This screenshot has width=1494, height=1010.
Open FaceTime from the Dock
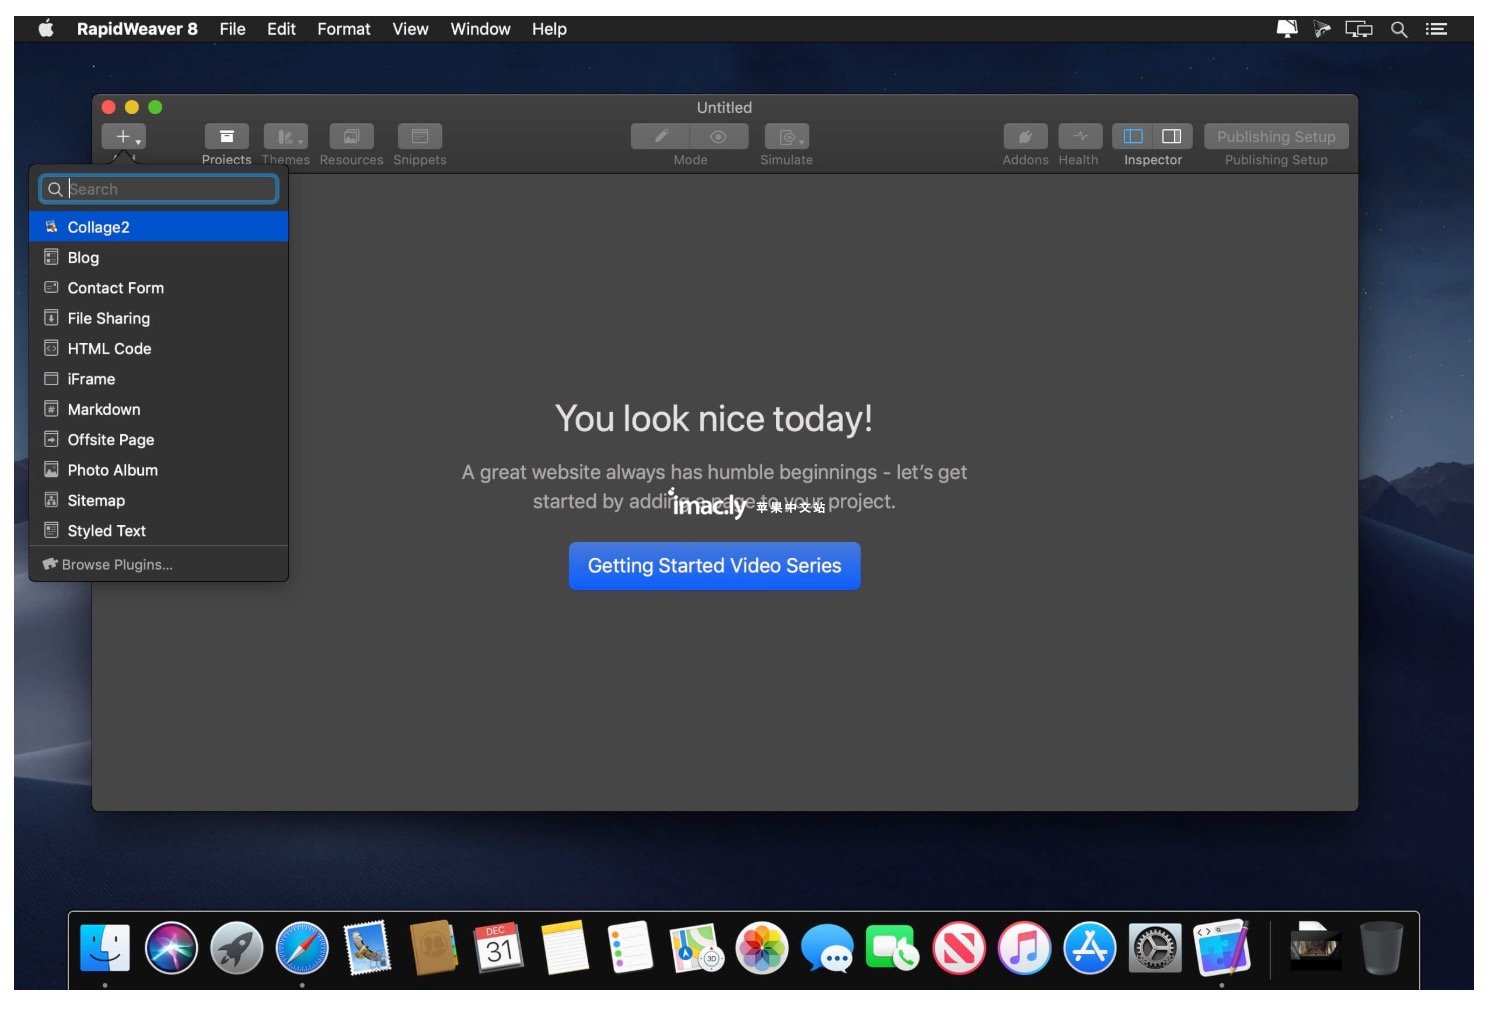[x=892, y=948]
